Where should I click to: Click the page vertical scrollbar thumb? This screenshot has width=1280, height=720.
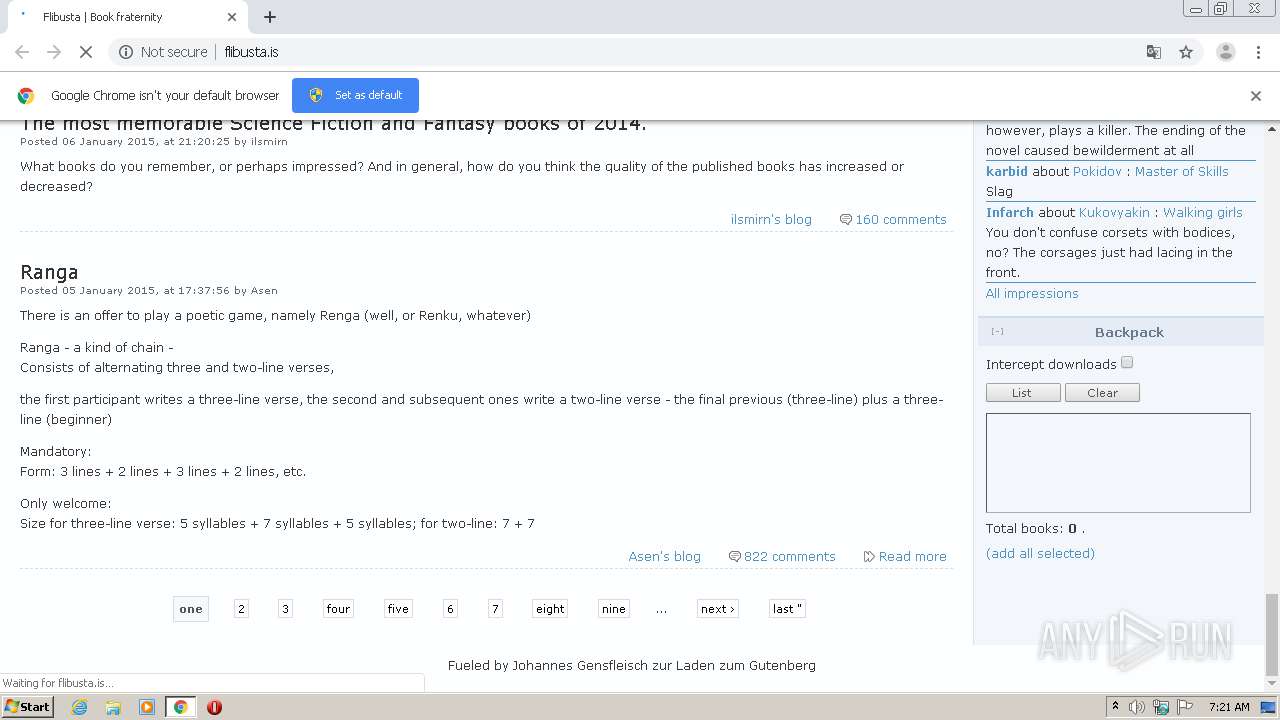click(x=1272, y=635)
